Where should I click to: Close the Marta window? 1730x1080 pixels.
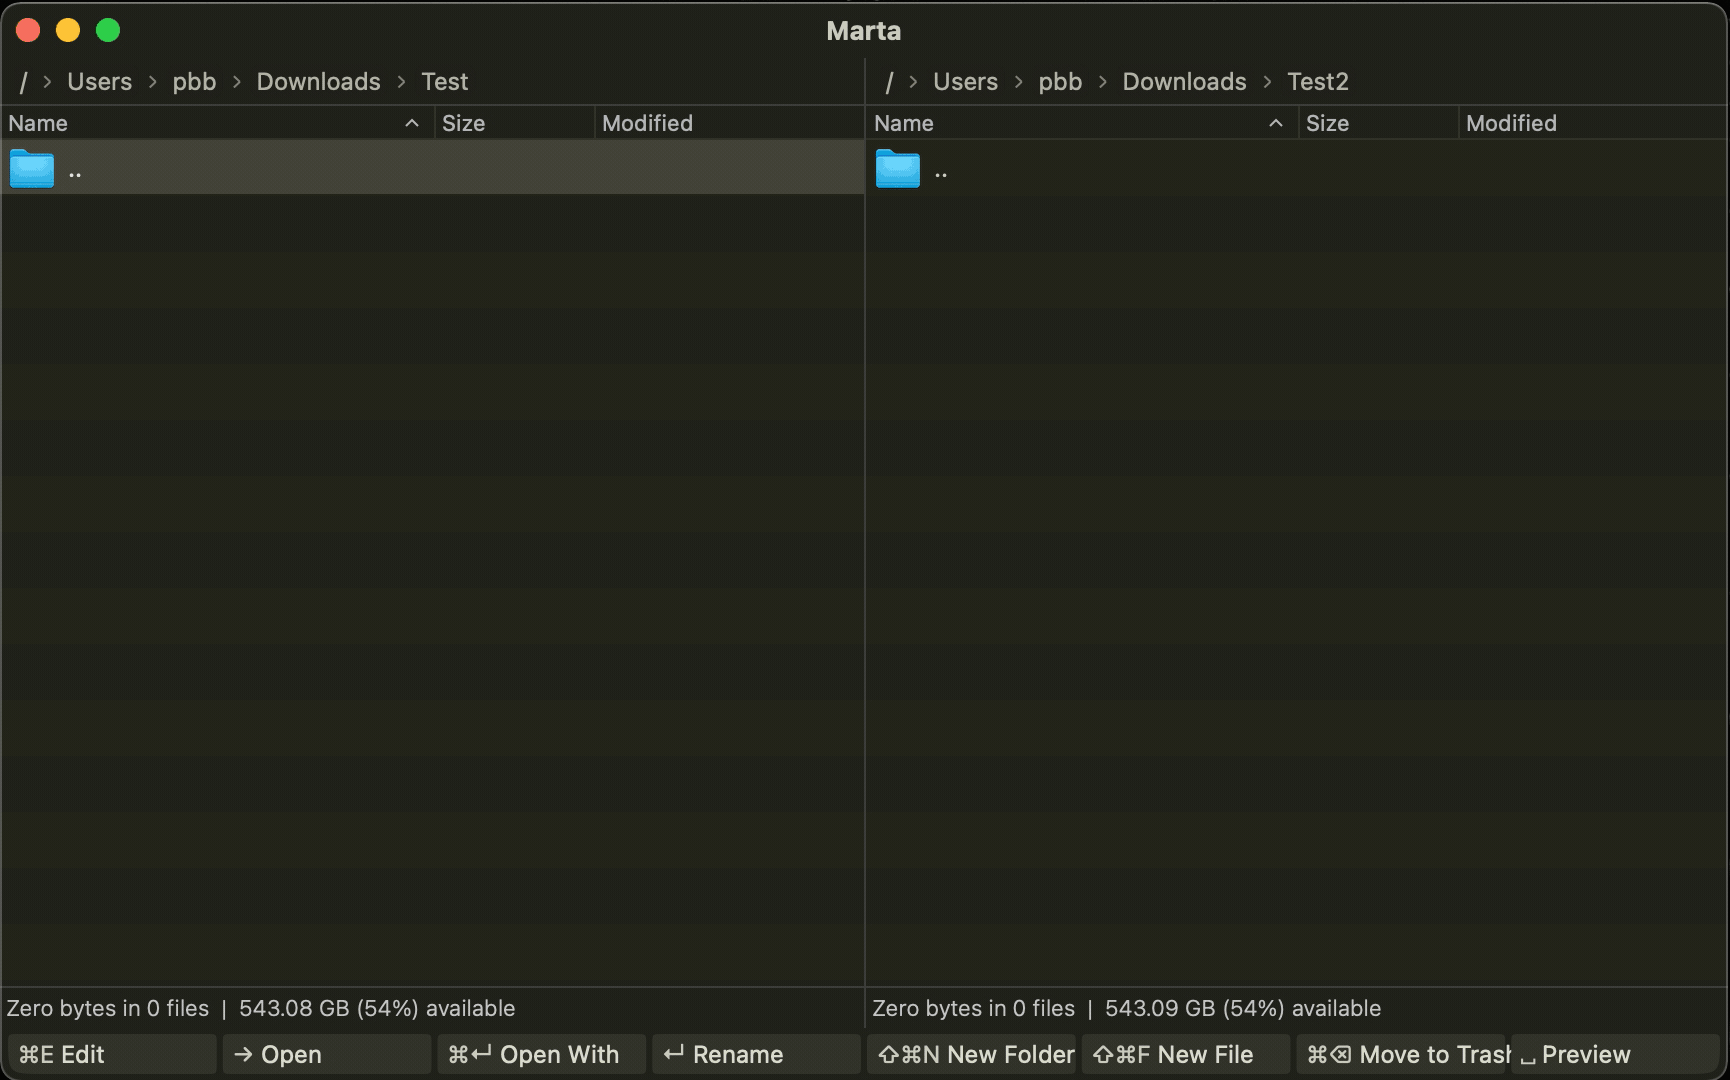tap(28, 30)
